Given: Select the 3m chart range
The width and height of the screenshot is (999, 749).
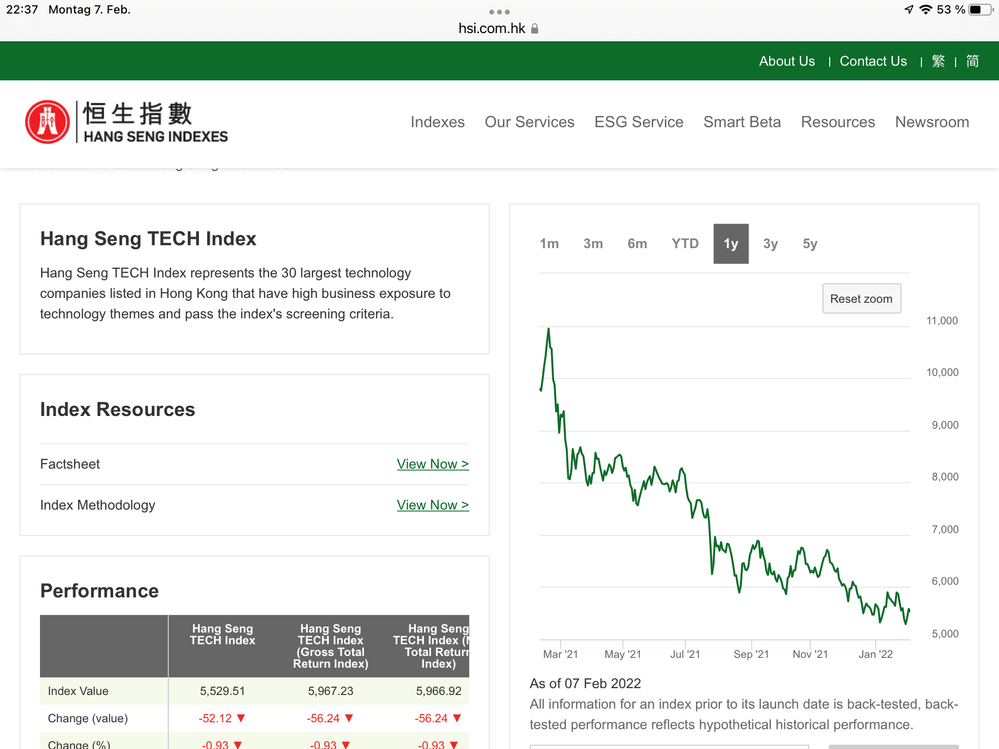Looking at the screenshot, I should pos(593,243).
